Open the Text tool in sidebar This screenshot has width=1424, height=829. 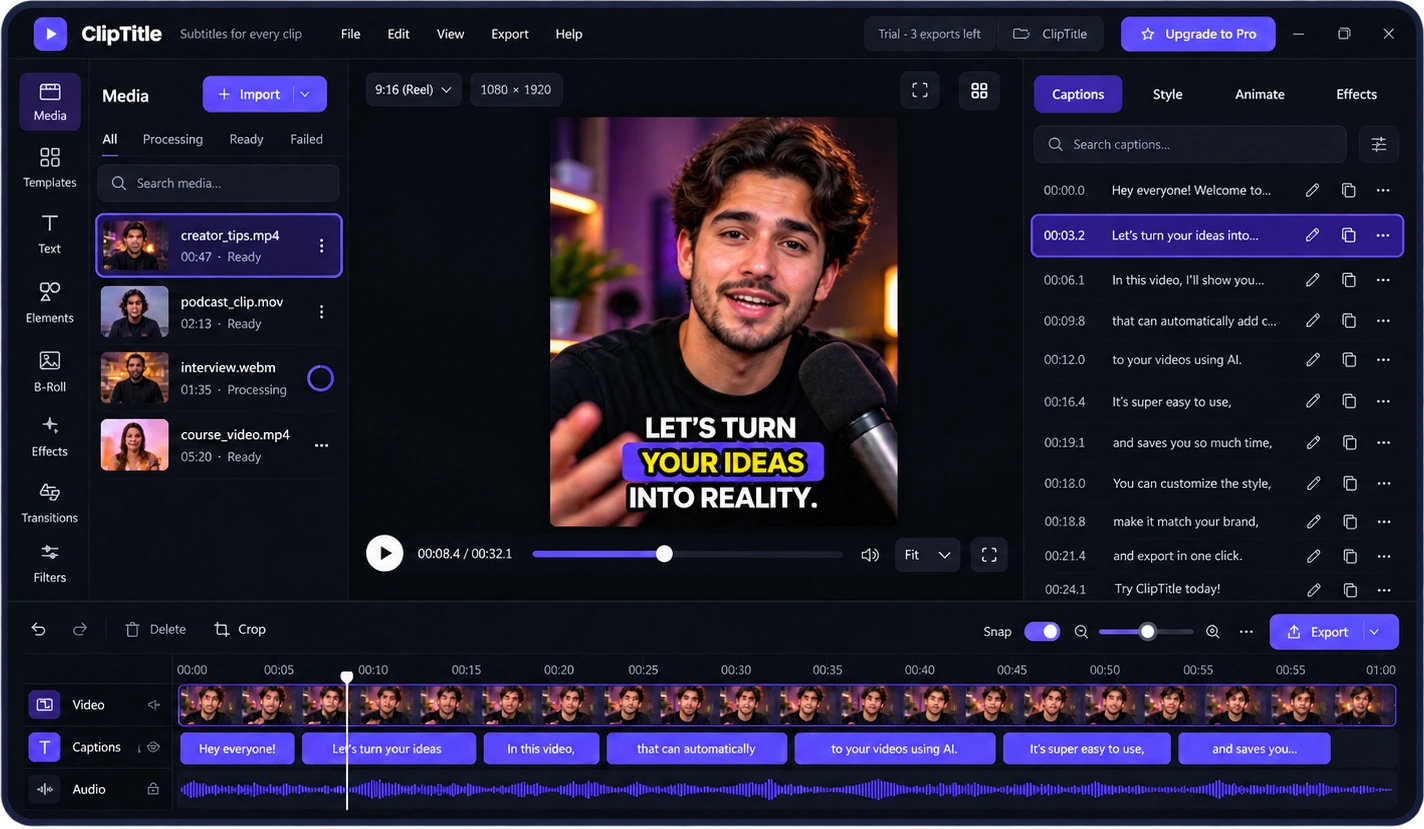point(49,234)
